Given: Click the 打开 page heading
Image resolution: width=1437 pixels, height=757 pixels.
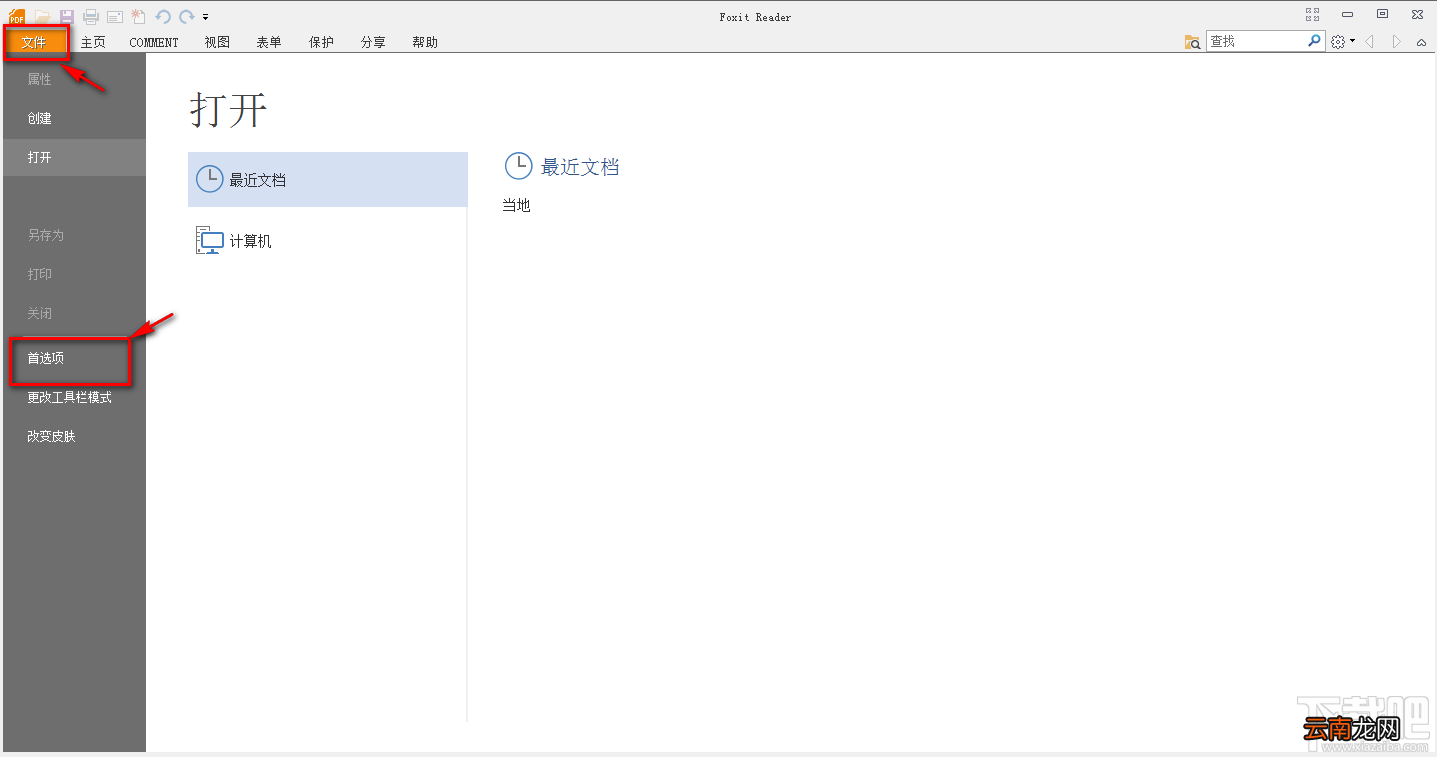Looking at the screenshot, I should pyautogui.click(x=229, y=110).
